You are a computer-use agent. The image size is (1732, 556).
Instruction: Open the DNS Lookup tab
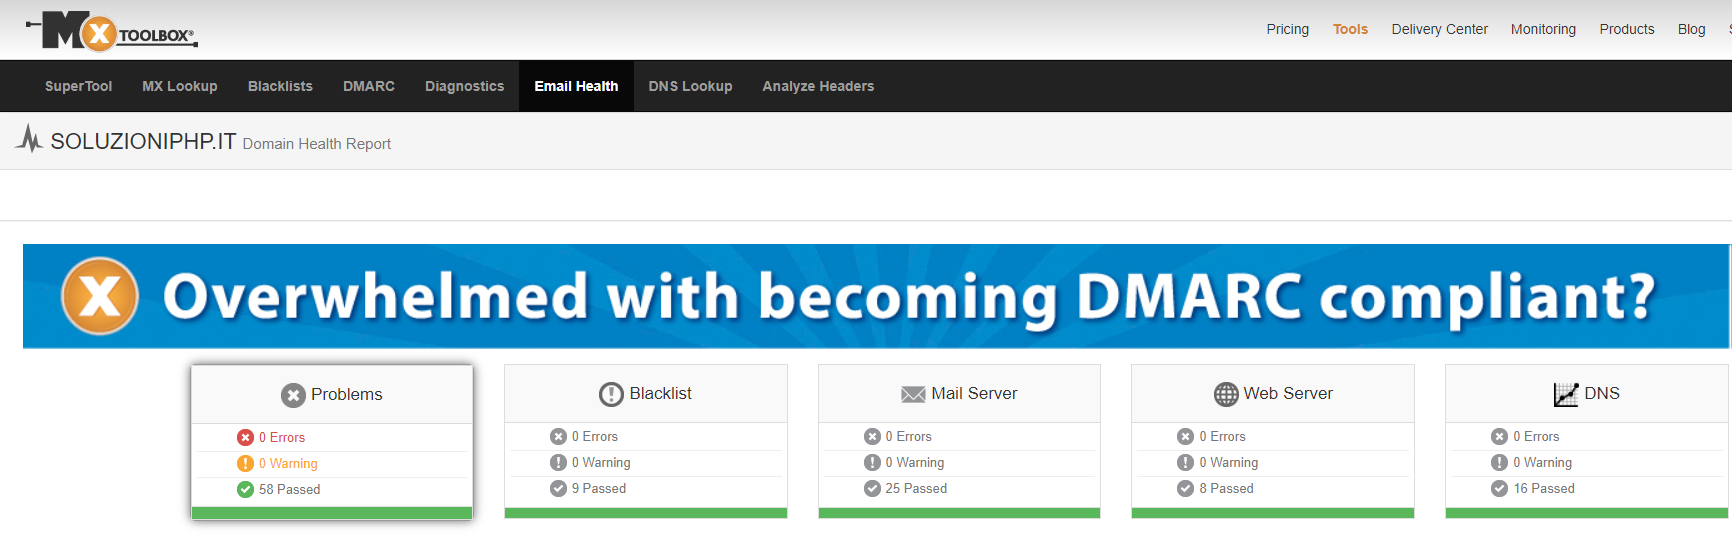(690, 86)
